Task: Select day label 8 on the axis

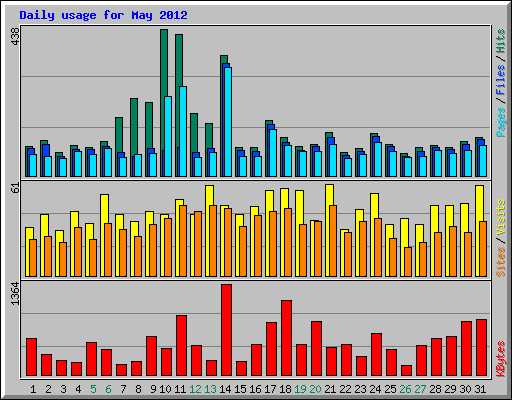Action: [138, 389]
